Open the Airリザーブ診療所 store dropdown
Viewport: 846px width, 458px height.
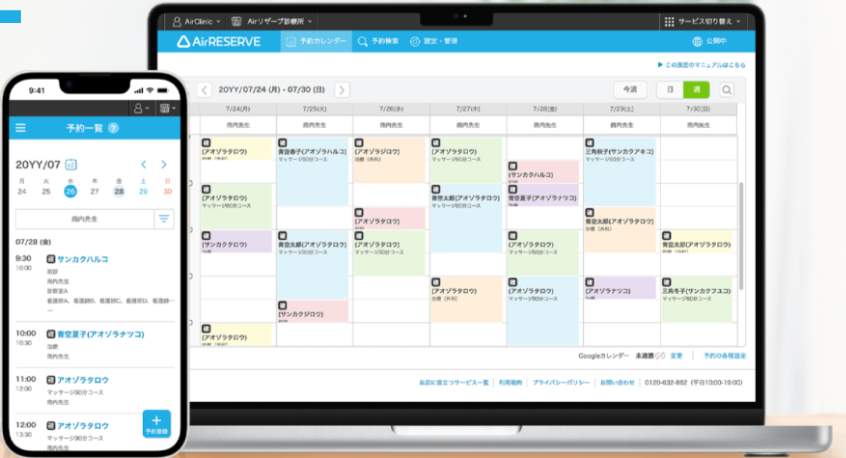(272, 20)
